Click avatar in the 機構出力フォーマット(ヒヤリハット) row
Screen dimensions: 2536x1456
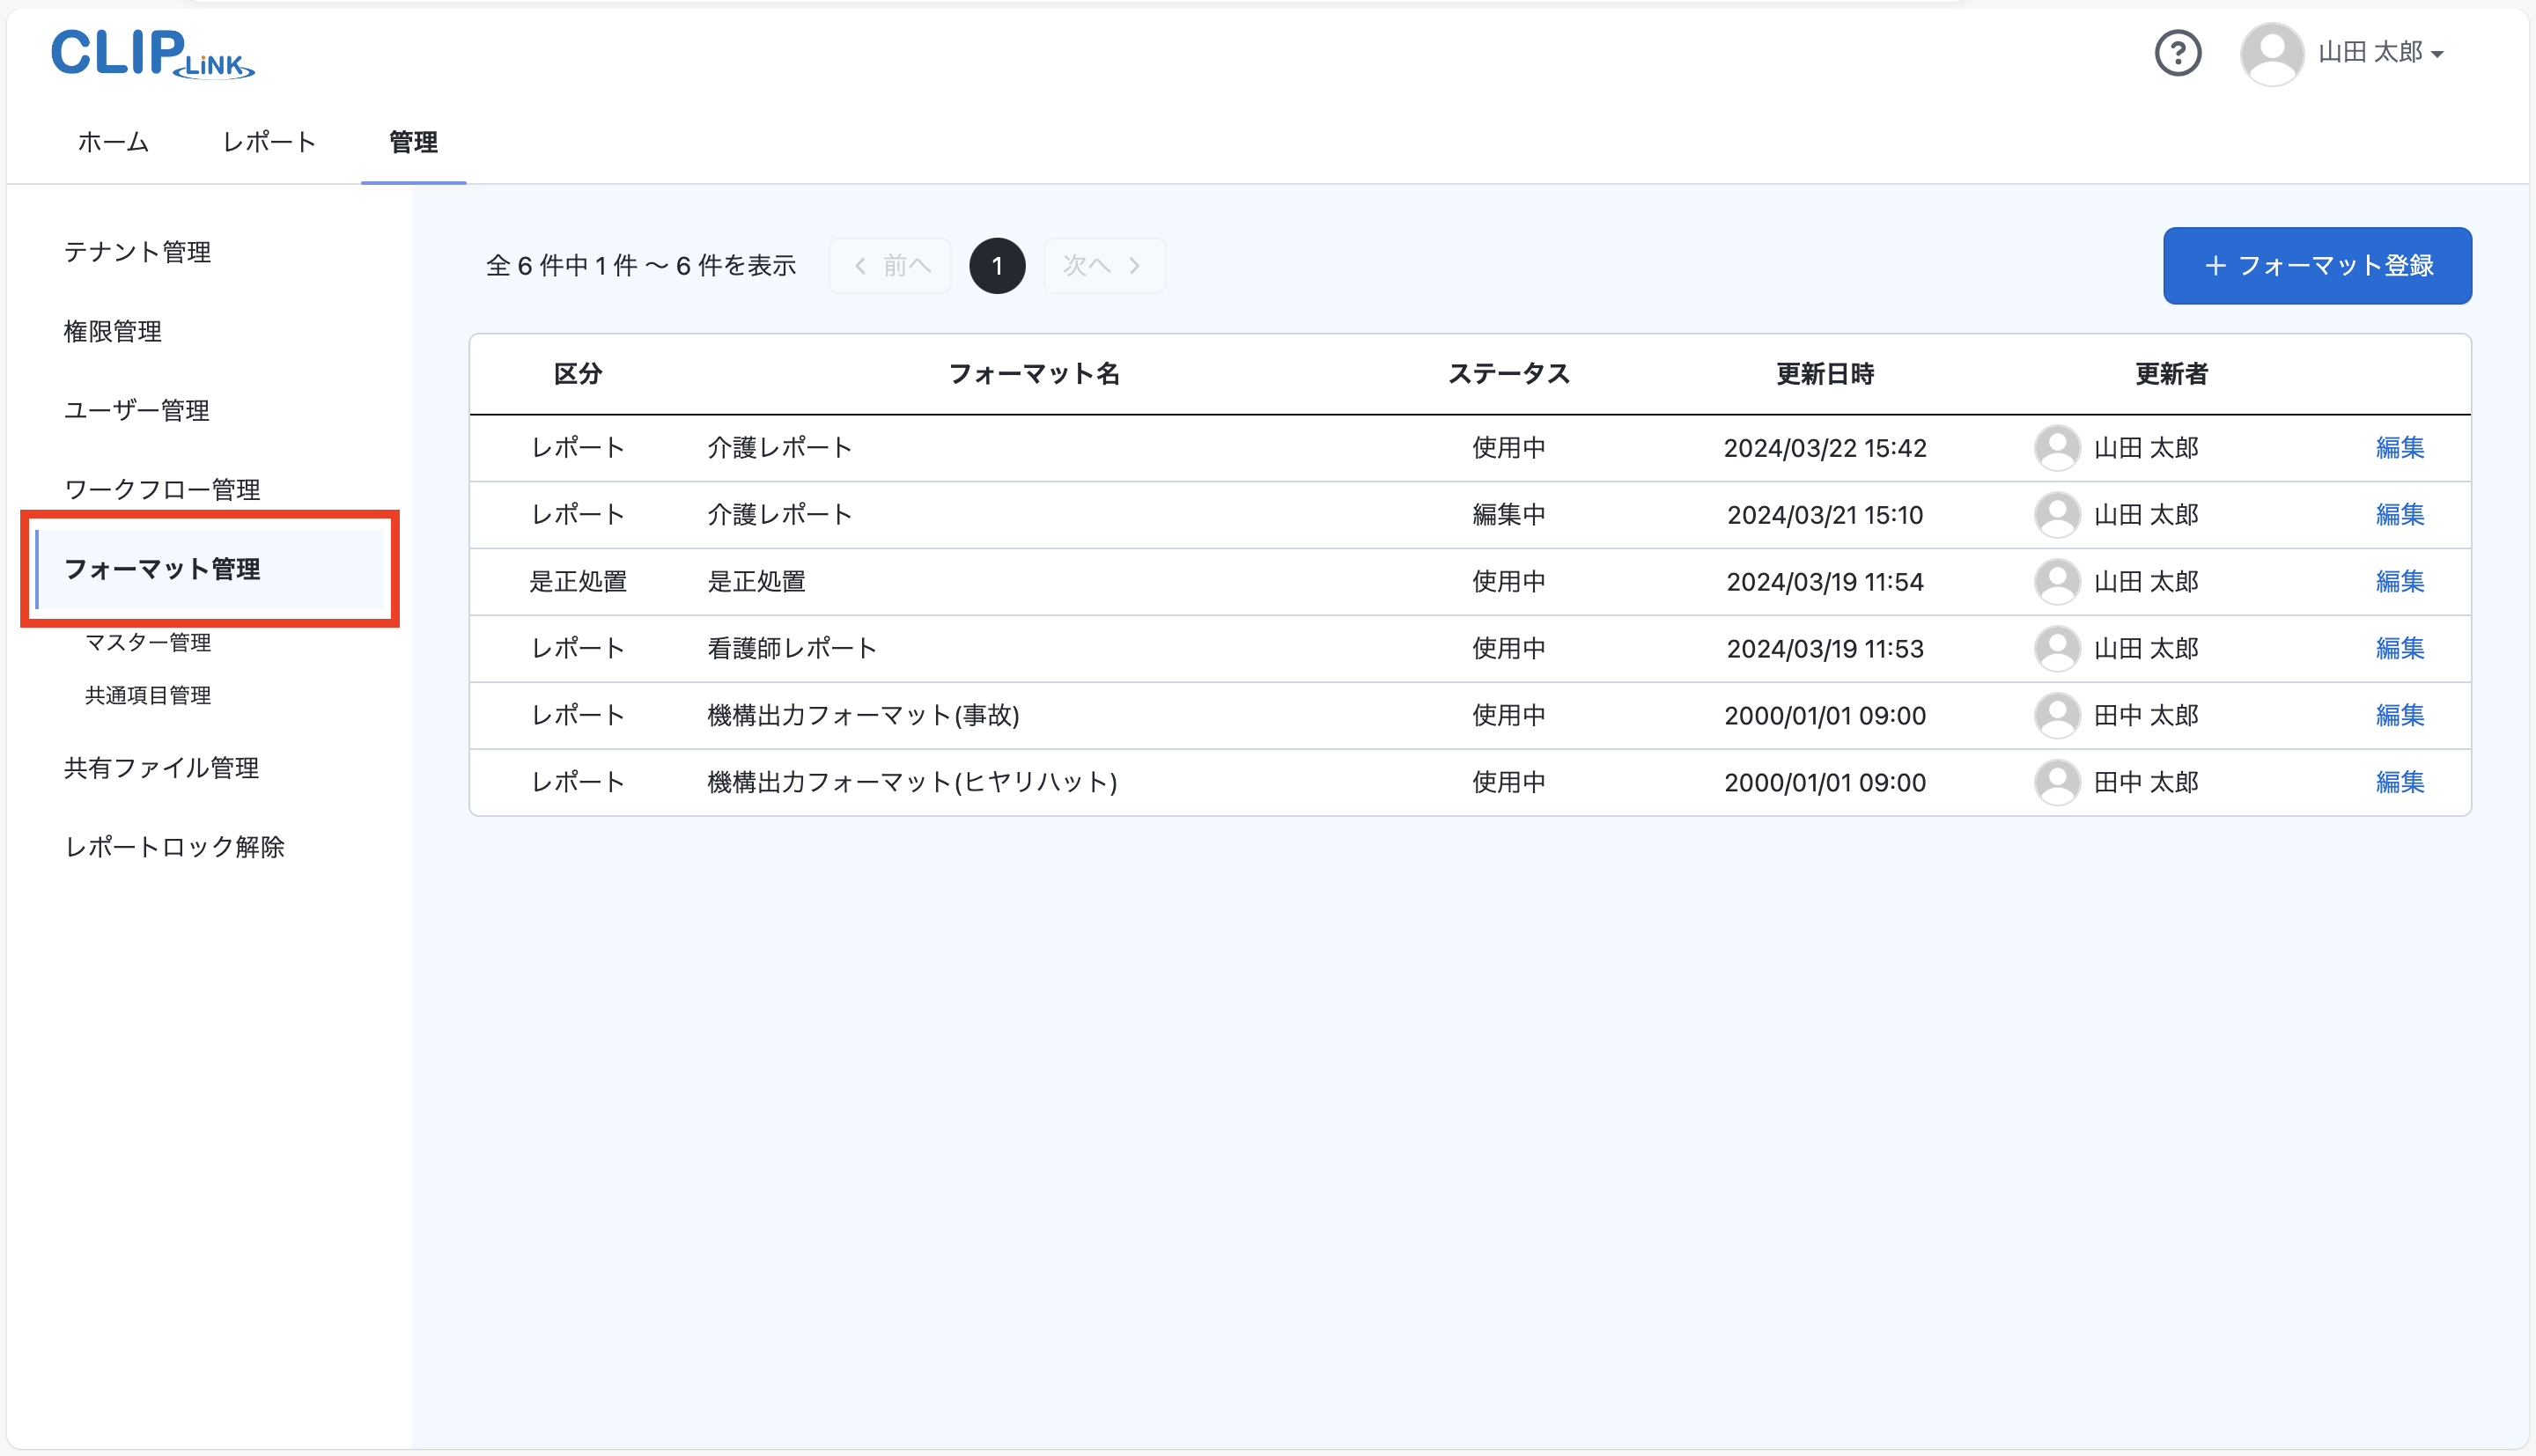click(2057, 783)
